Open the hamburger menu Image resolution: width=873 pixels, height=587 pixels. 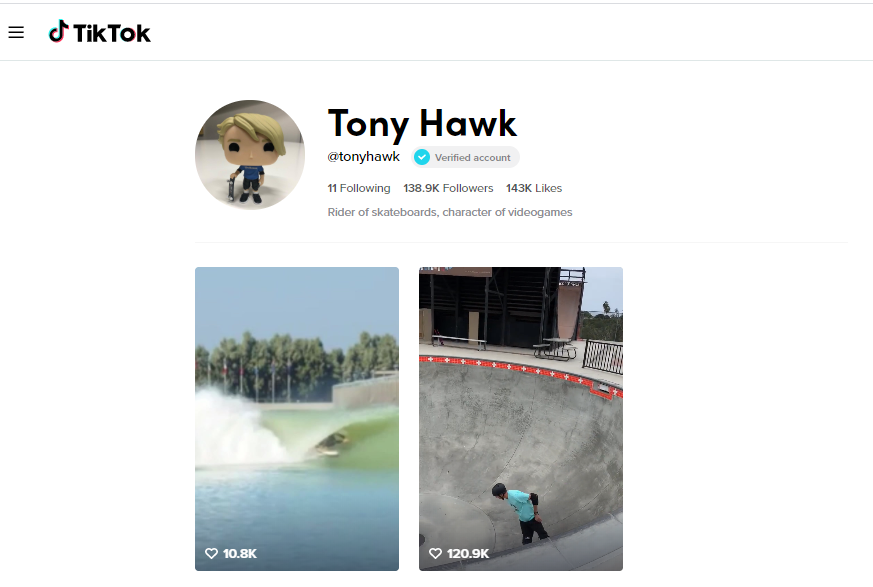[16, 33]
